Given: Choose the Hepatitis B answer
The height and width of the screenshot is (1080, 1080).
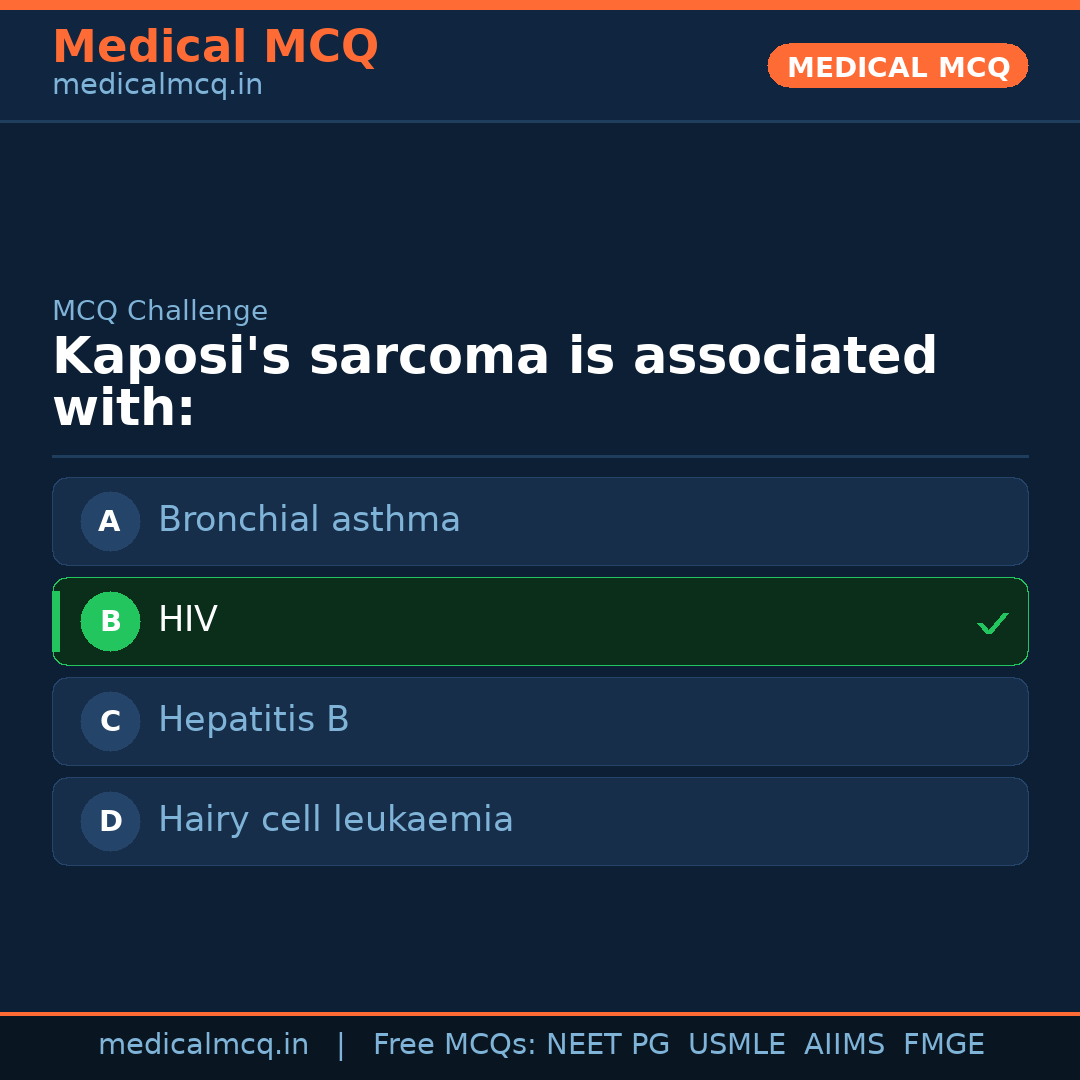Looking at the screenshot, I should click(254, 720).
